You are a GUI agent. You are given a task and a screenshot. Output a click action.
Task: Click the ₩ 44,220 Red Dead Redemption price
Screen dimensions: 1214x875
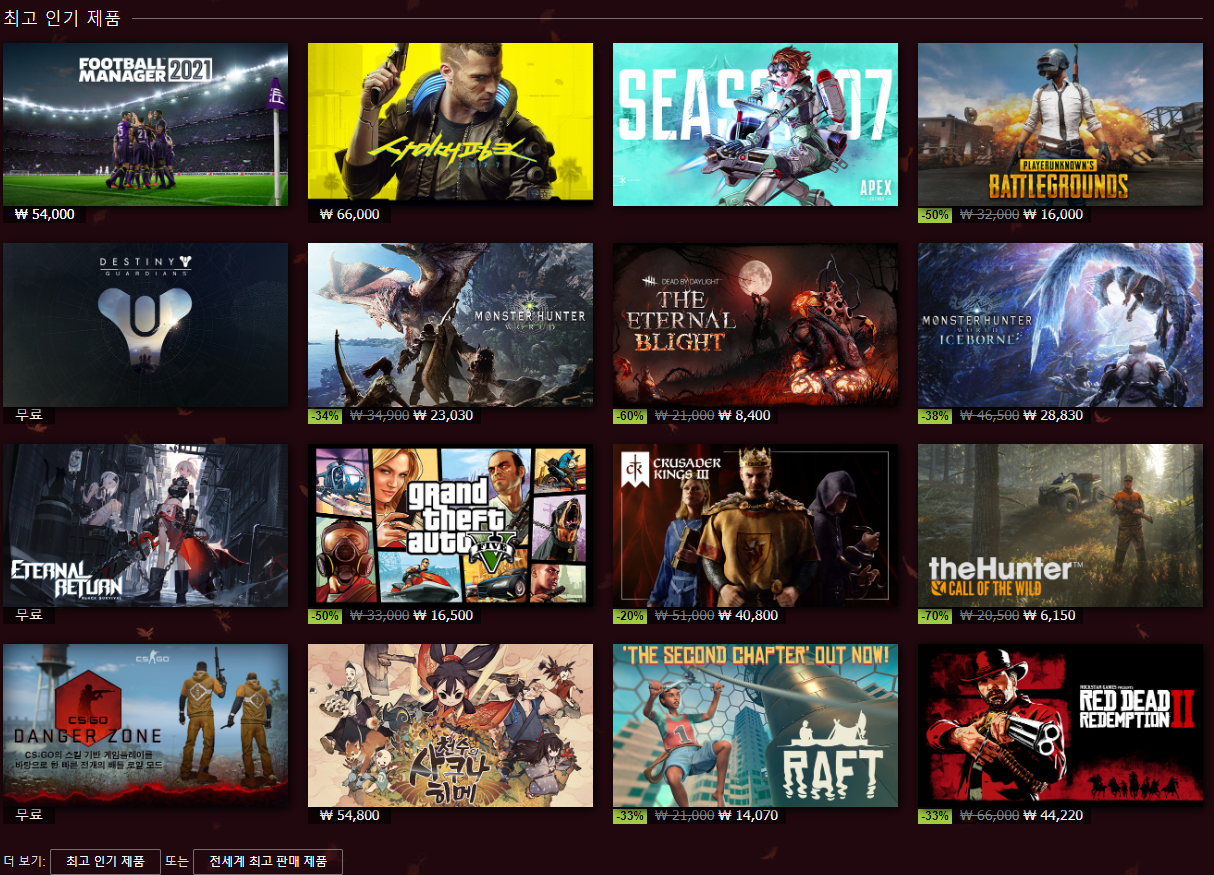[1053, 815]
